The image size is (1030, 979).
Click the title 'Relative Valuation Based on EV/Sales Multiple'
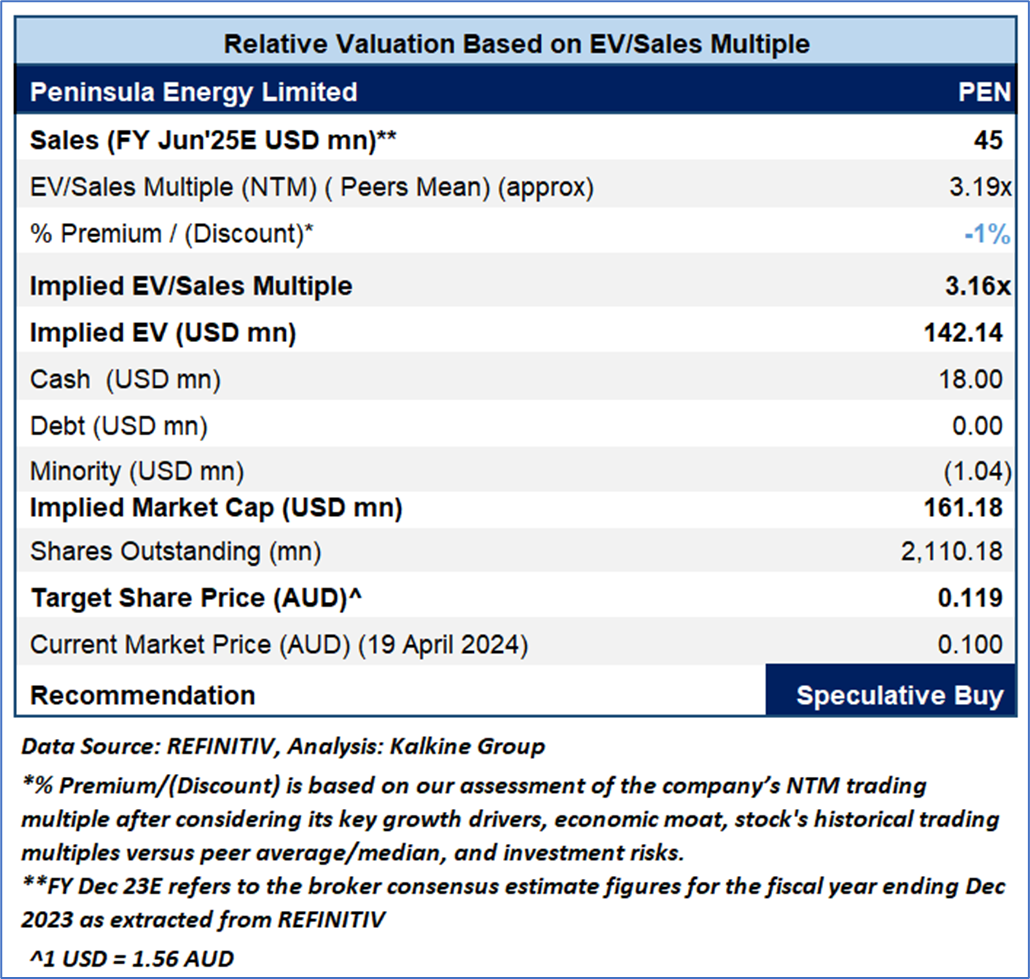coord(516,44)
